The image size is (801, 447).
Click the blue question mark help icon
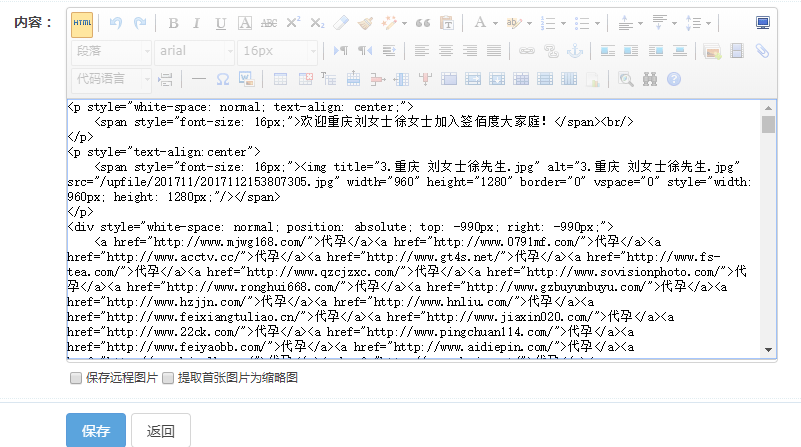(x=674, y=78)
